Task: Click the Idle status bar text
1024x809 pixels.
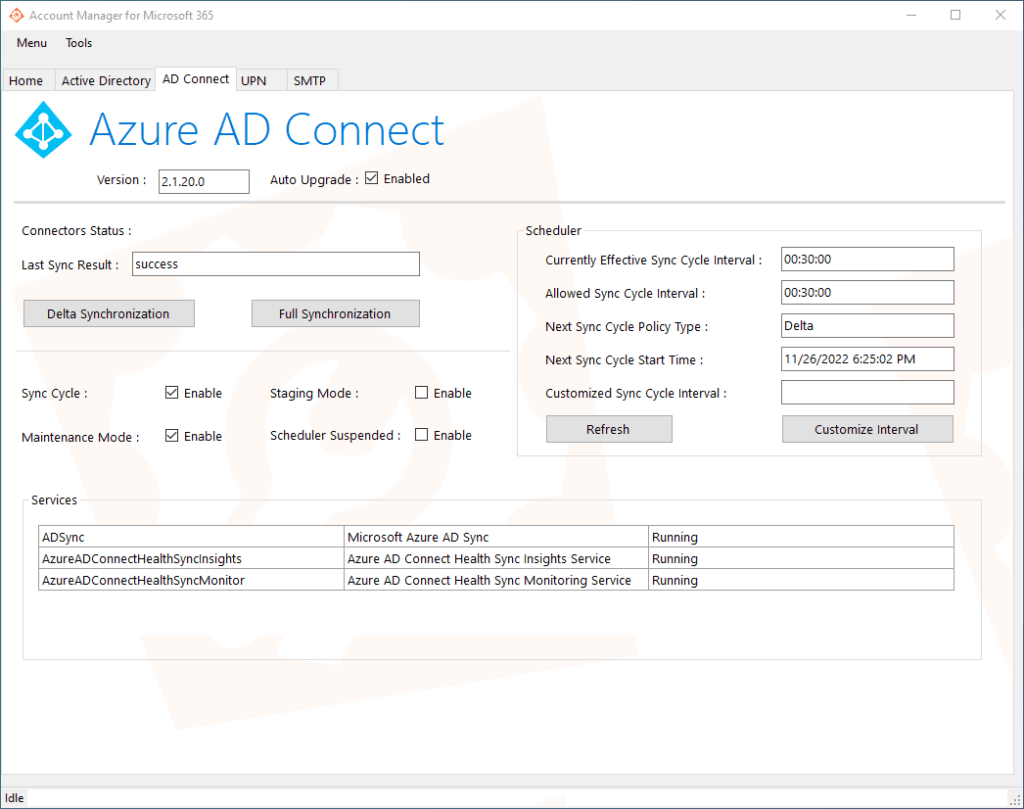Action: click(x=14, y=798)
